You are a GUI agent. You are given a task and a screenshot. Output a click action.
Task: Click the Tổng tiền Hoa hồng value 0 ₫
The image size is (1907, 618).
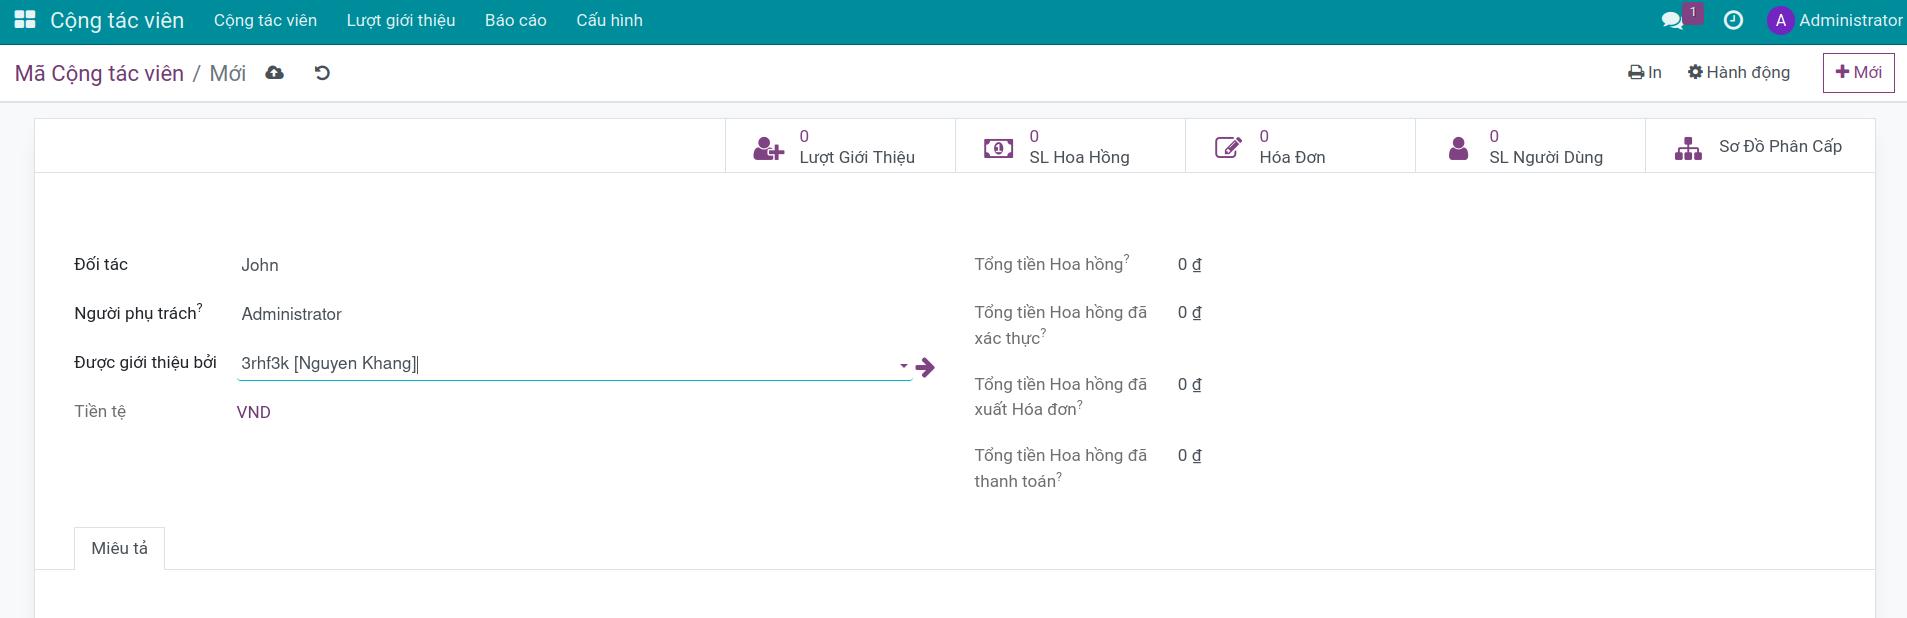tap(1189, 265)
